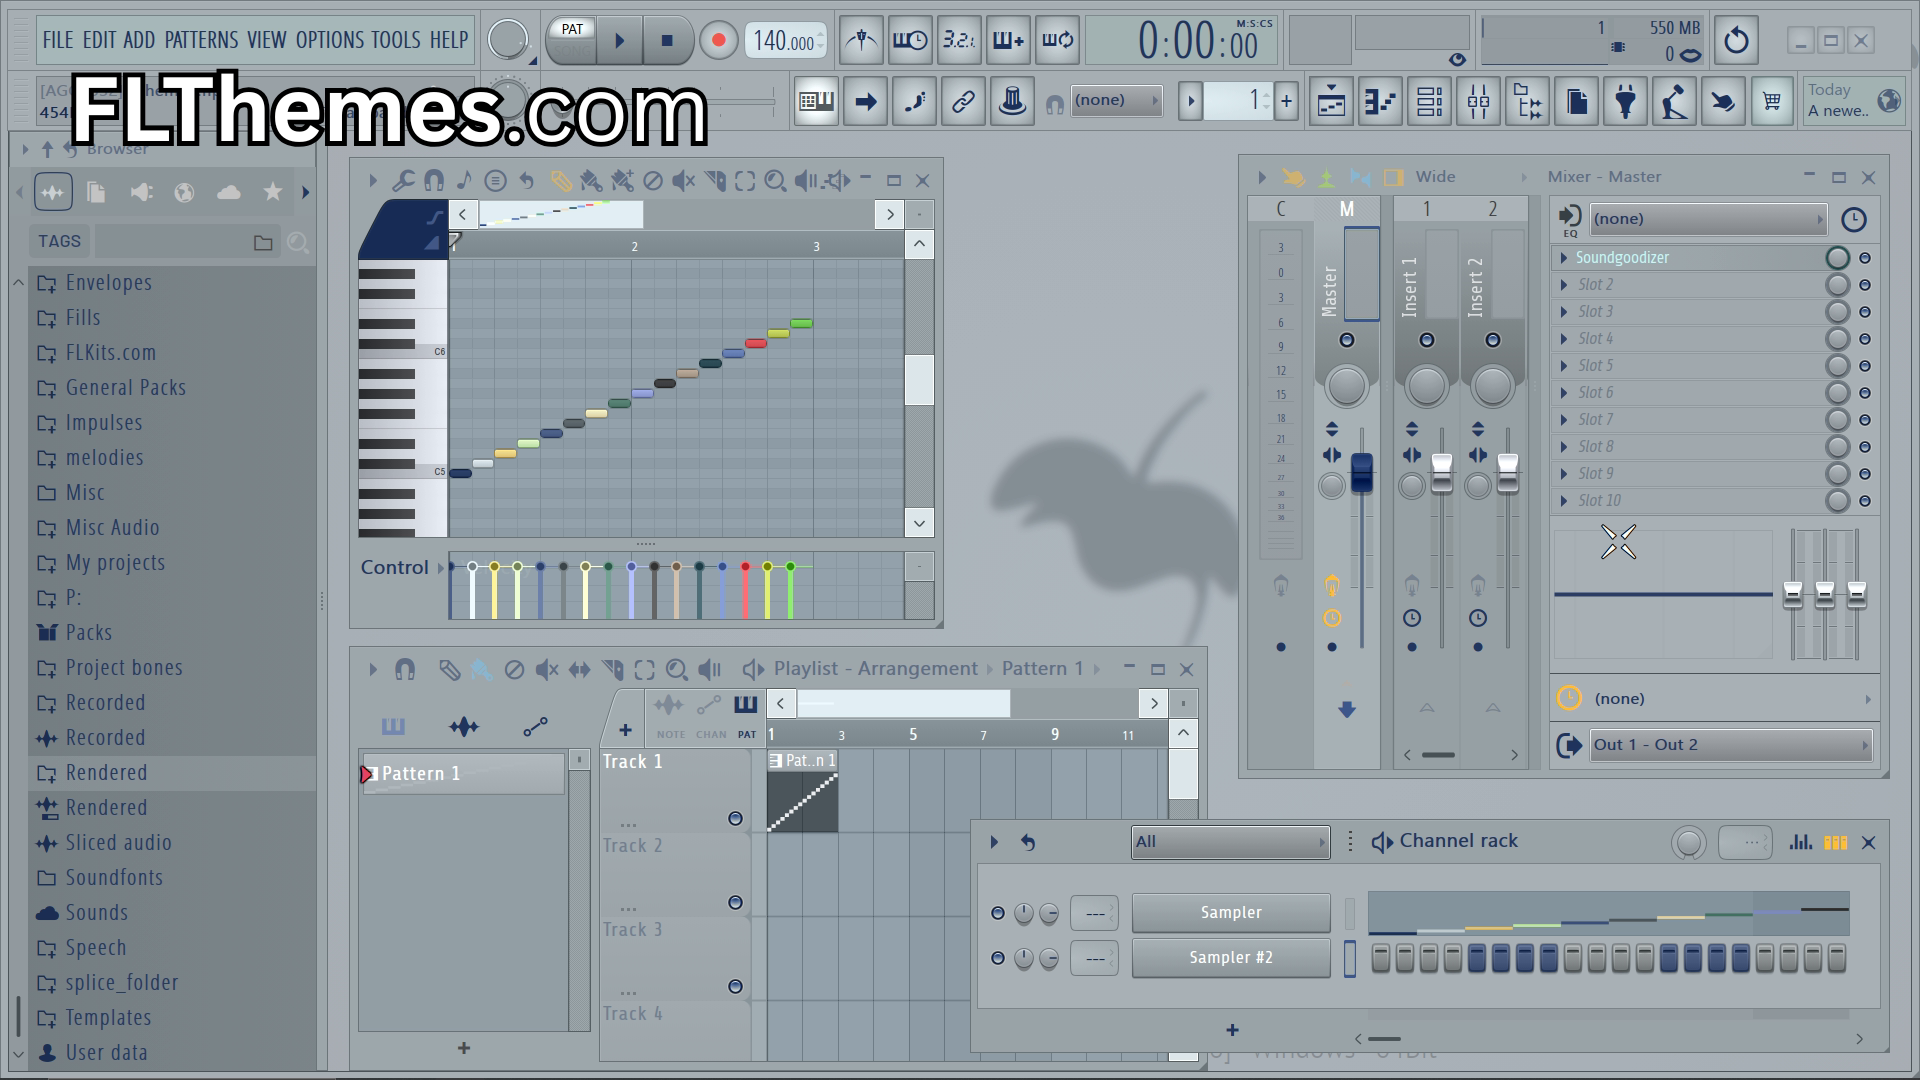Select the Playlist delete tool
The image size is (1920, 1080).
pyautogui.click(x=514, y=669)
